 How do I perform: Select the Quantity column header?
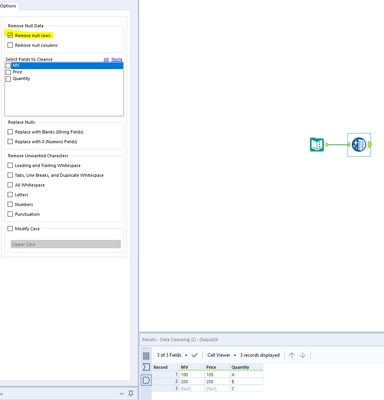(x=247, y=367)
